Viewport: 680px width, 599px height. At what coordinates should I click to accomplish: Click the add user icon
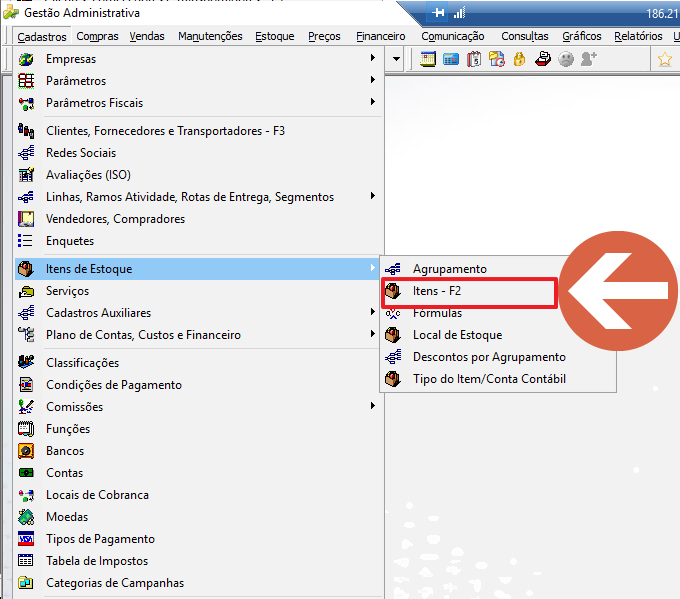click(588, 59)
